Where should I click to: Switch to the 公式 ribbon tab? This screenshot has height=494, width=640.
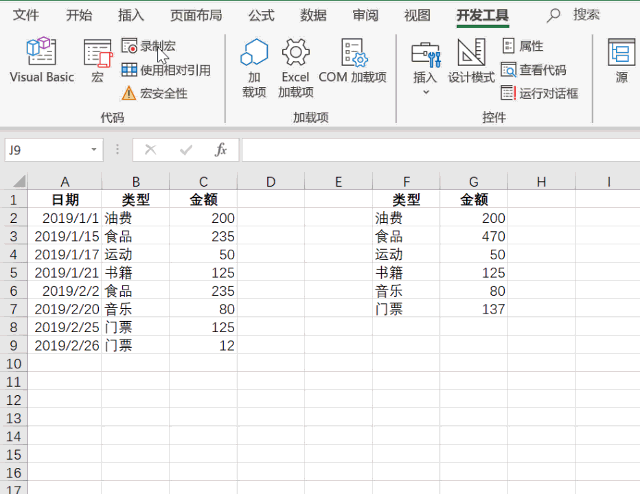point(261,16)
